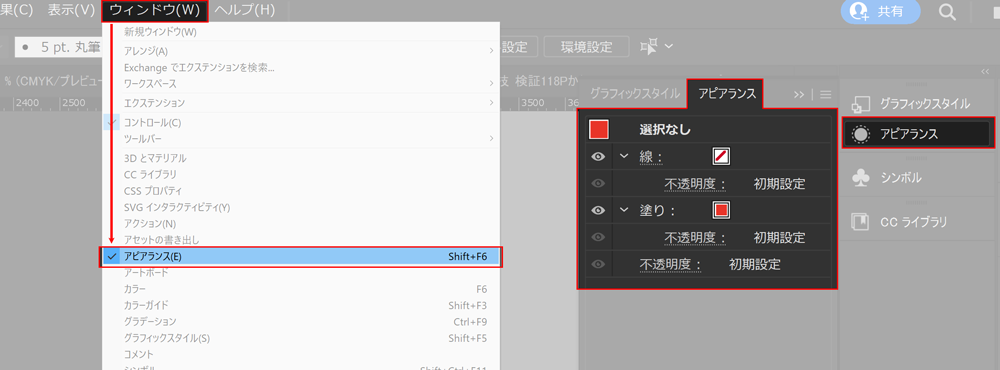Toggle visibility eye for 線 row

click(x=598, y=156)
